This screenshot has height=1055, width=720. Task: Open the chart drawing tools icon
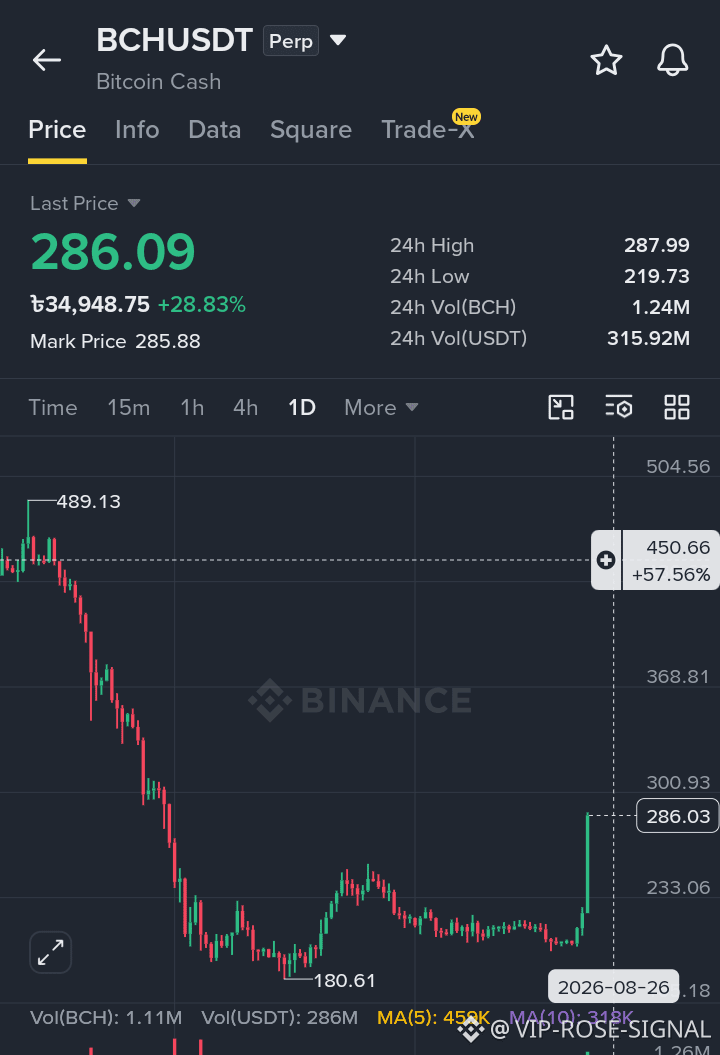(x=561, y=407)
